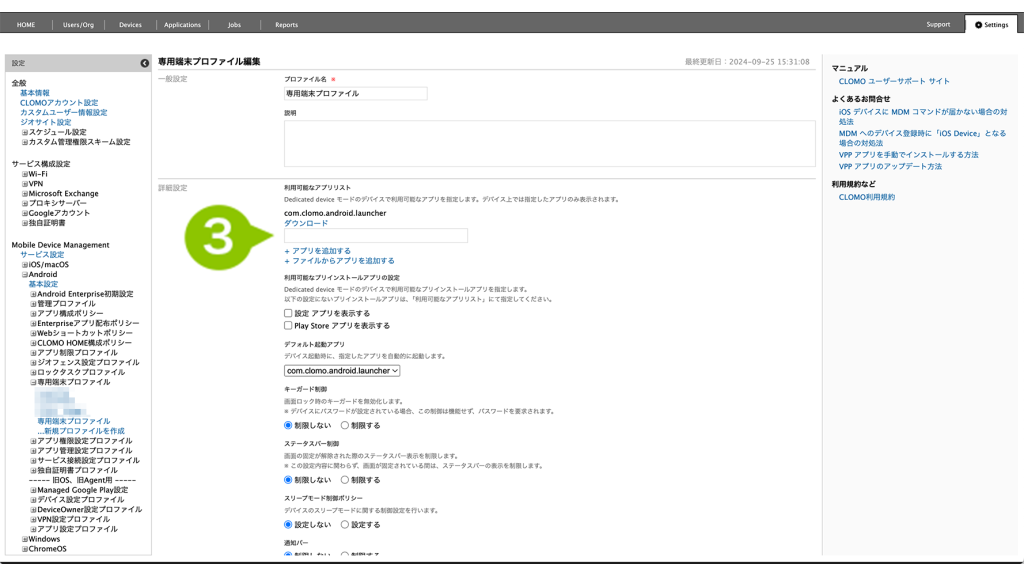Expand the カスタム管理権限スキーム設定 node

tap(25, 142)
